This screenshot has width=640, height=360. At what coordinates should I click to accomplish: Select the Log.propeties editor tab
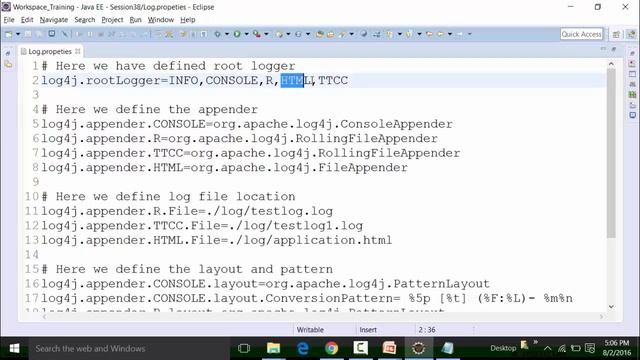(x=49, y=51)
